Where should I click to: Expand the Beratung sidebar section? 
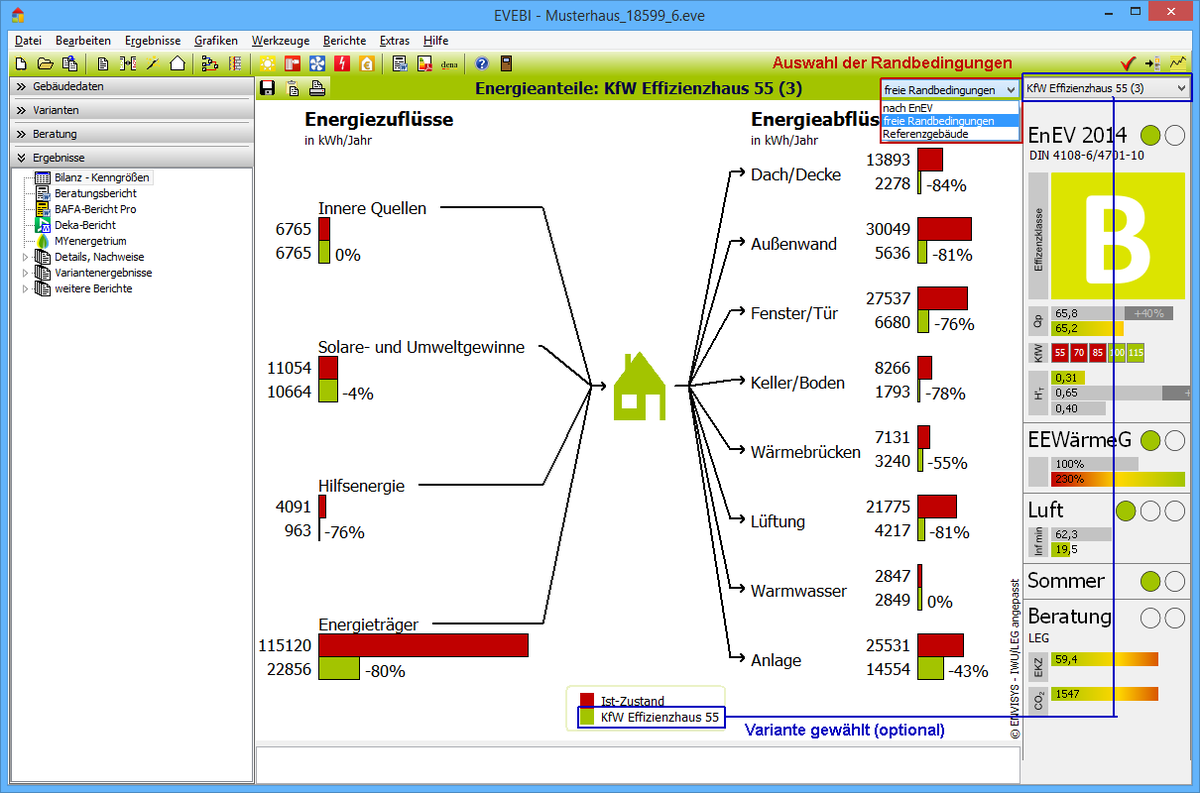coord(130,133)
